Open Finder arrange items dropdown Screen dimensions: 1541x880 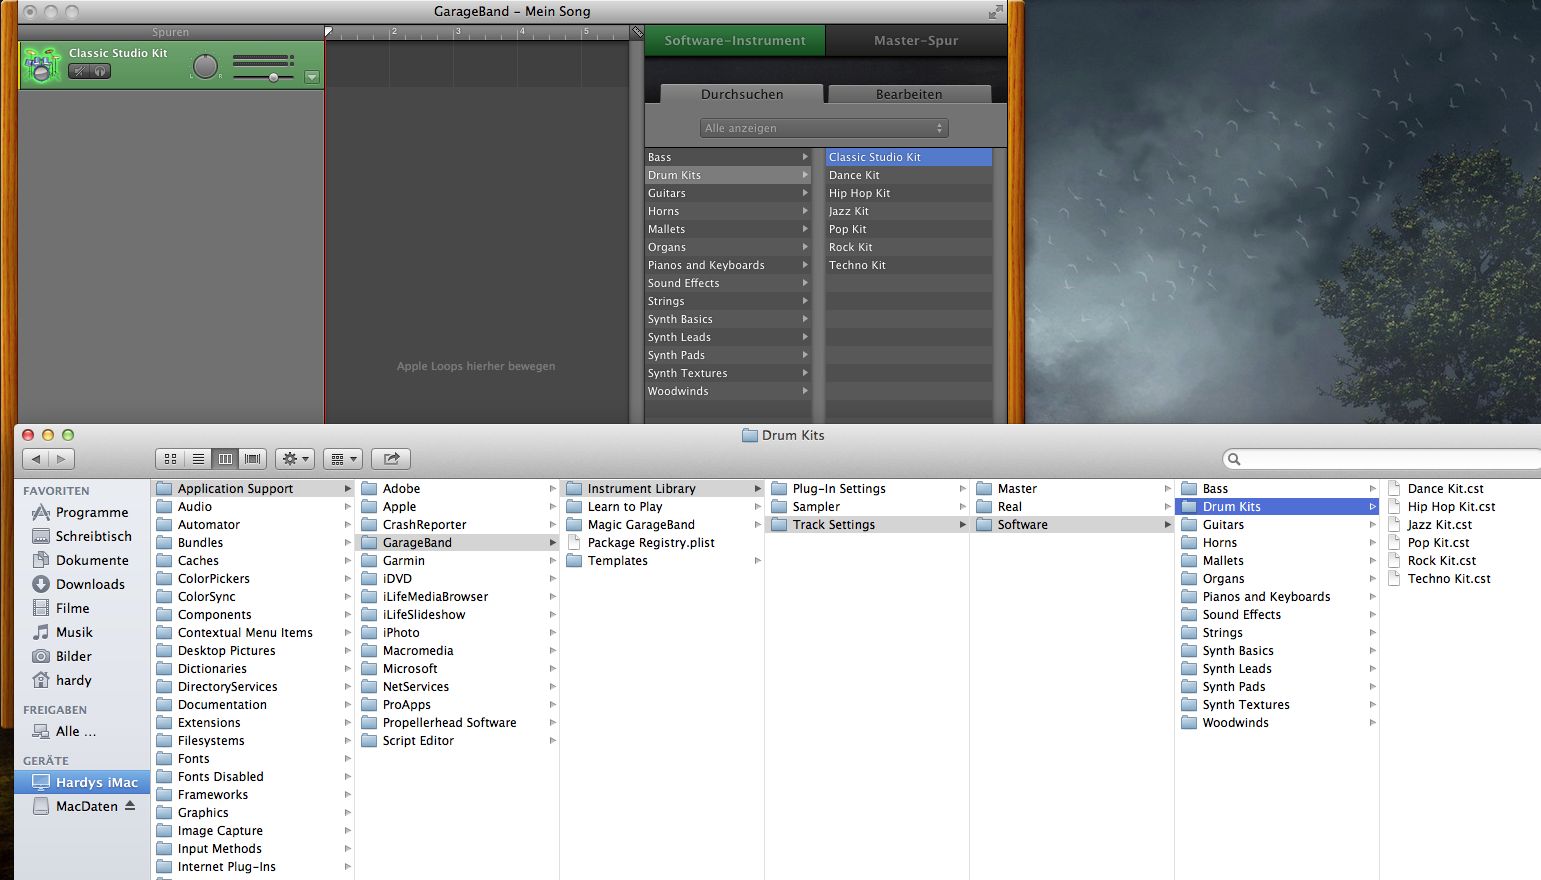point(343,459)
